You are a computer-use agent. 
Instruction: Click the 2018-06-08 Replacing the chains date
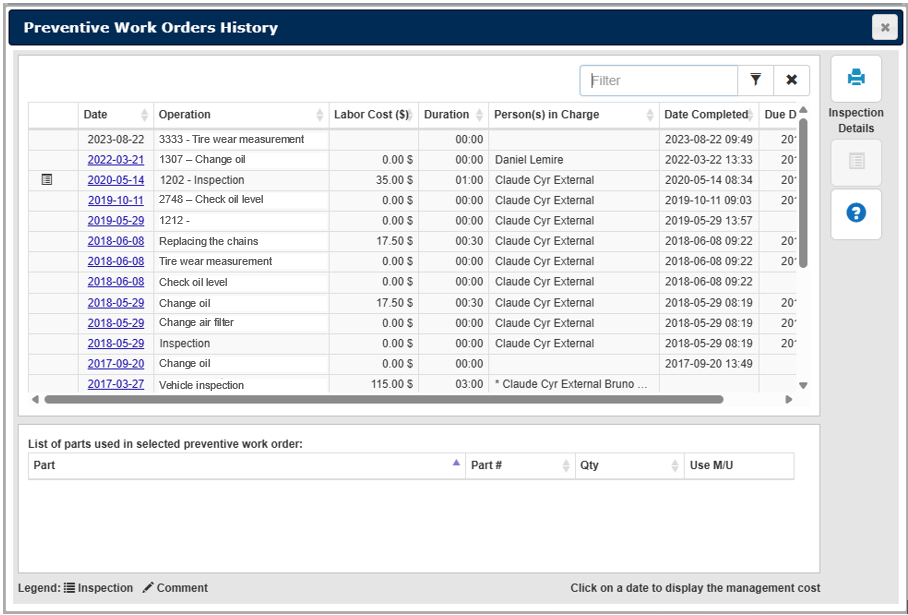115,241
